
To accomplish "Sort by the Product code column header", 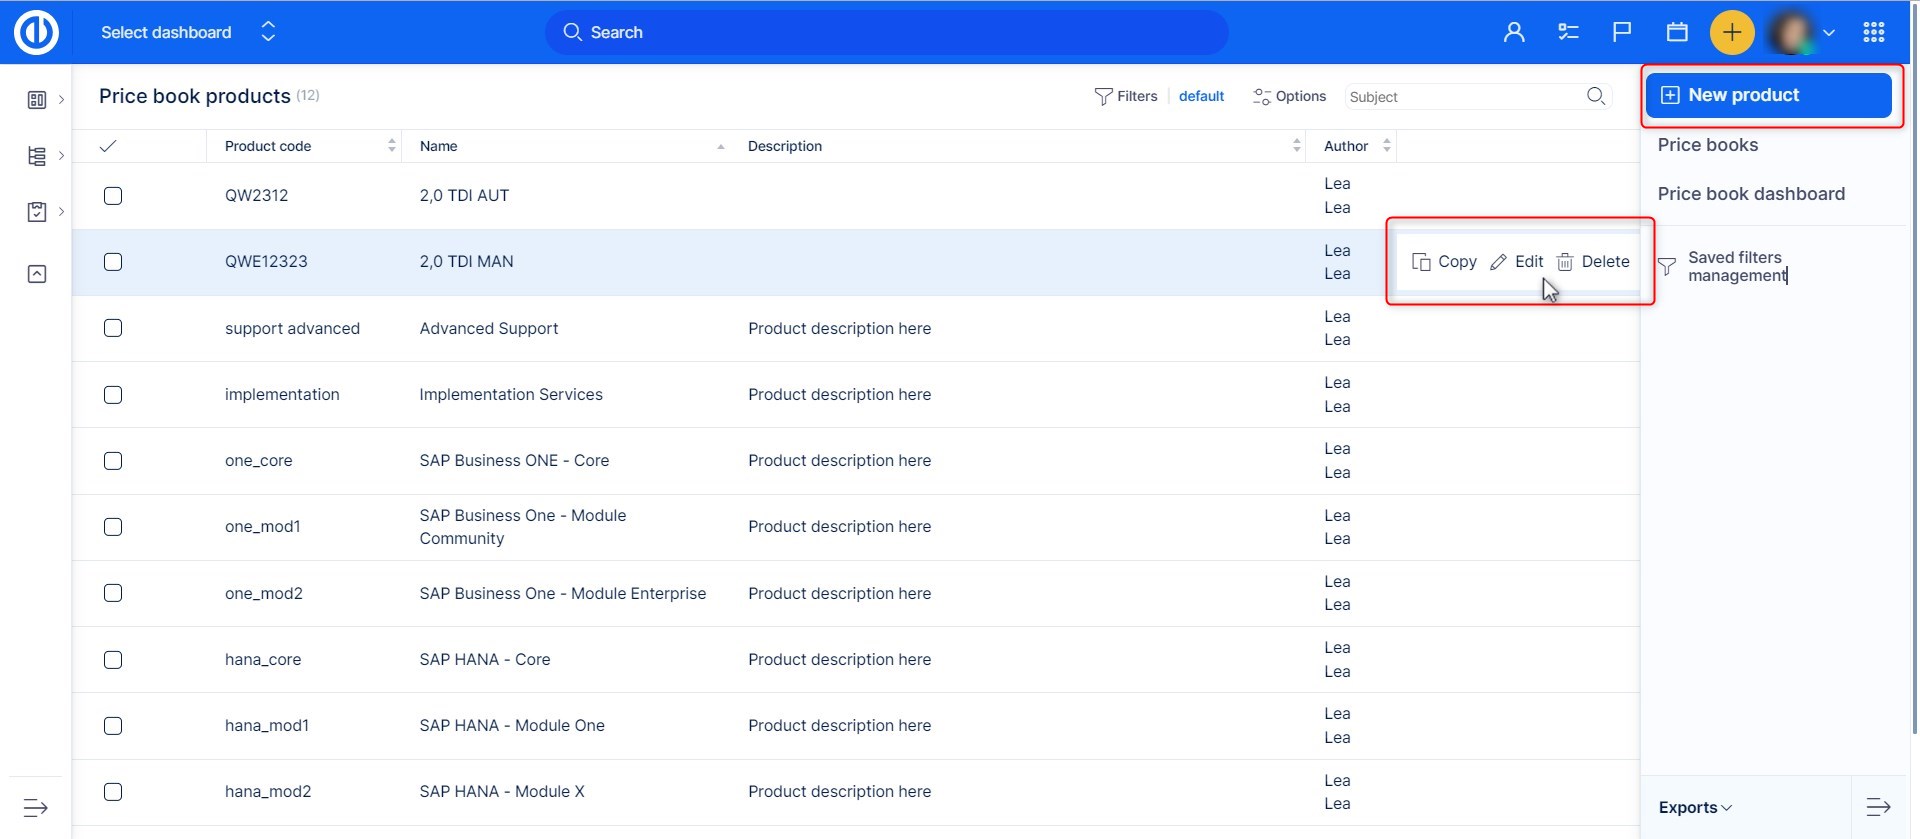I will [268, 146].
